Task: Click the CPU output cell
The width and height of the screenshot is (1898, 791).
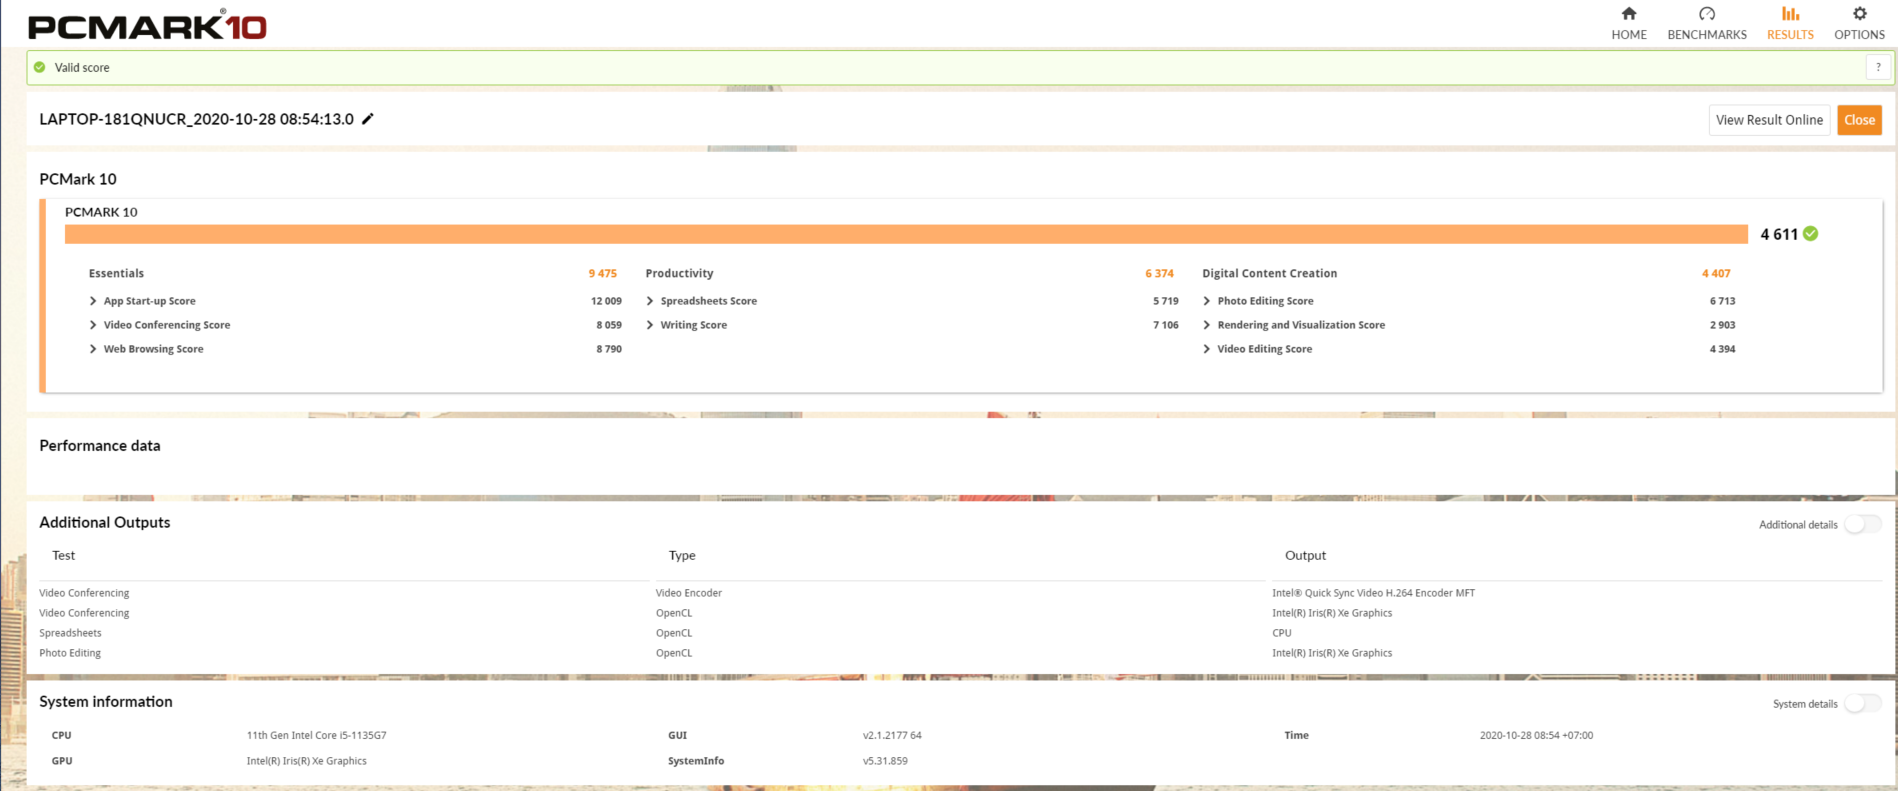Action: (x=1282, y=633)
